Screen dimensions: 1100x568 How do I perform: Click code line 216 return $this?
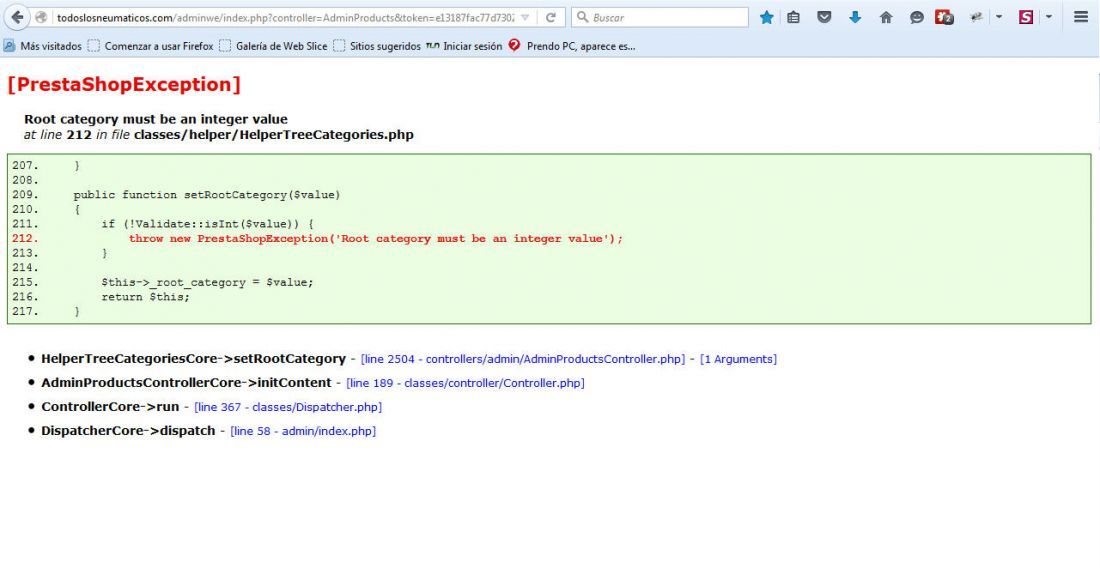pyautogui.click(x=145, y=297)
